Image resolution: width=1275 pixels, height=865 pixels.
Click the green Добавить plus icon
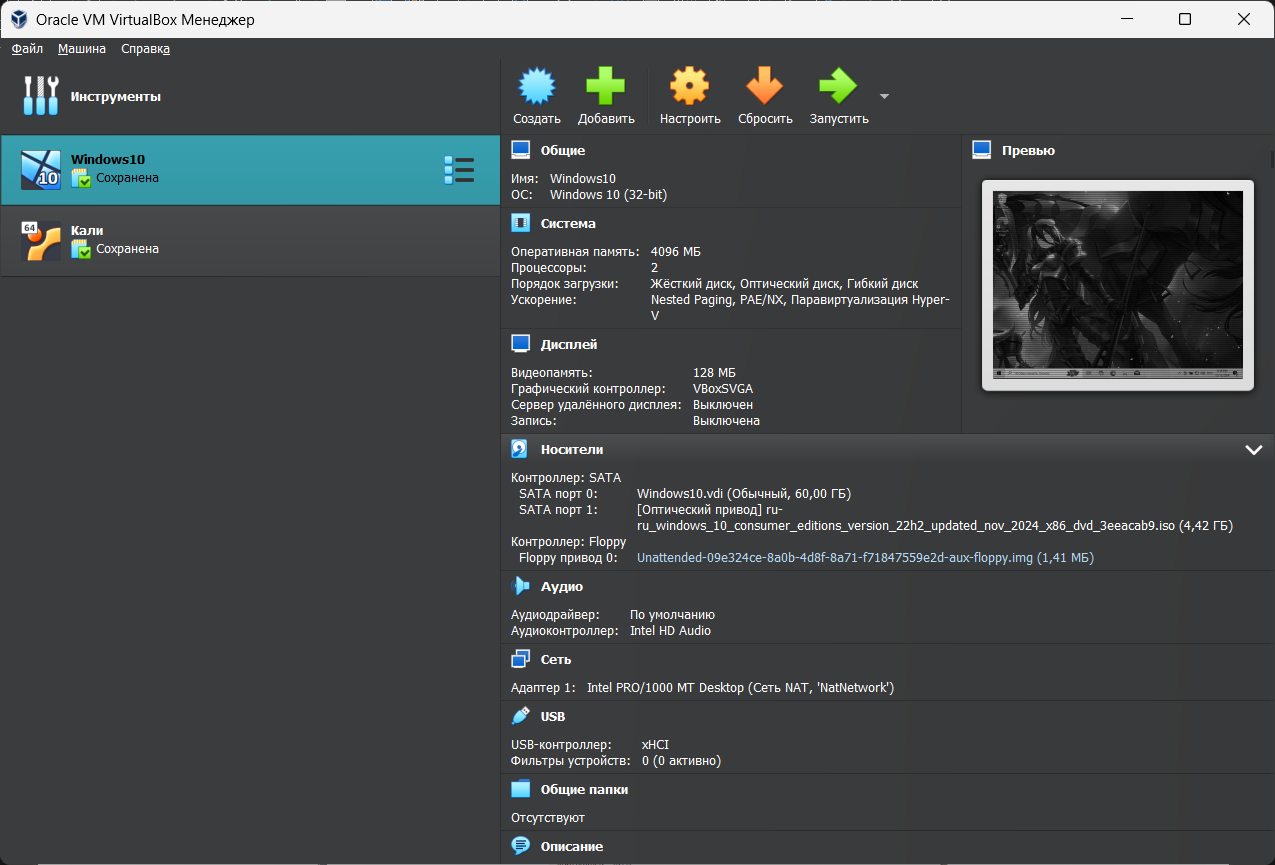click(x=605, y=86)
